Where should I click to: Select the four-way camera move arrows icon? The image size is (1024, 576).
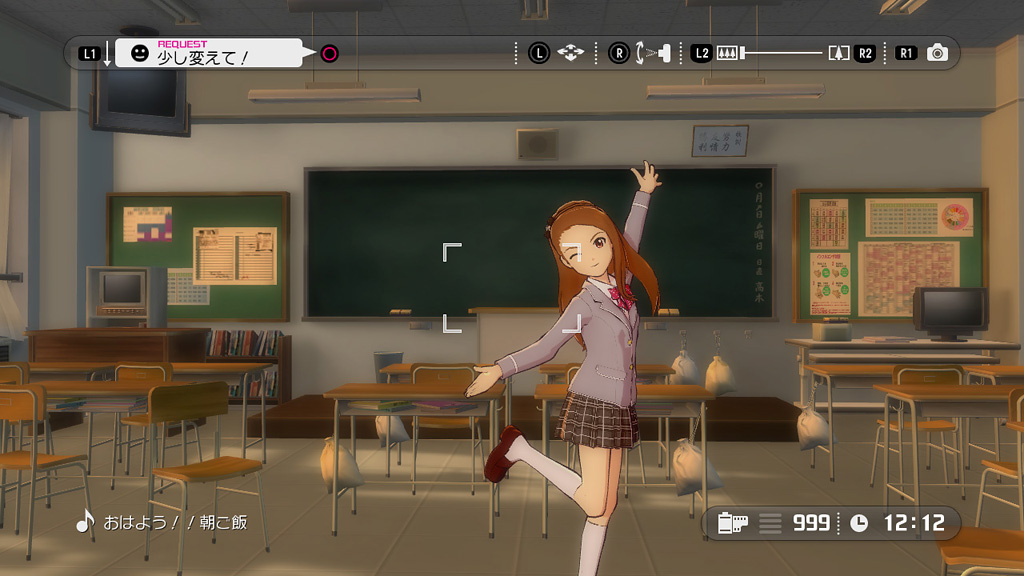click(570, 53)
